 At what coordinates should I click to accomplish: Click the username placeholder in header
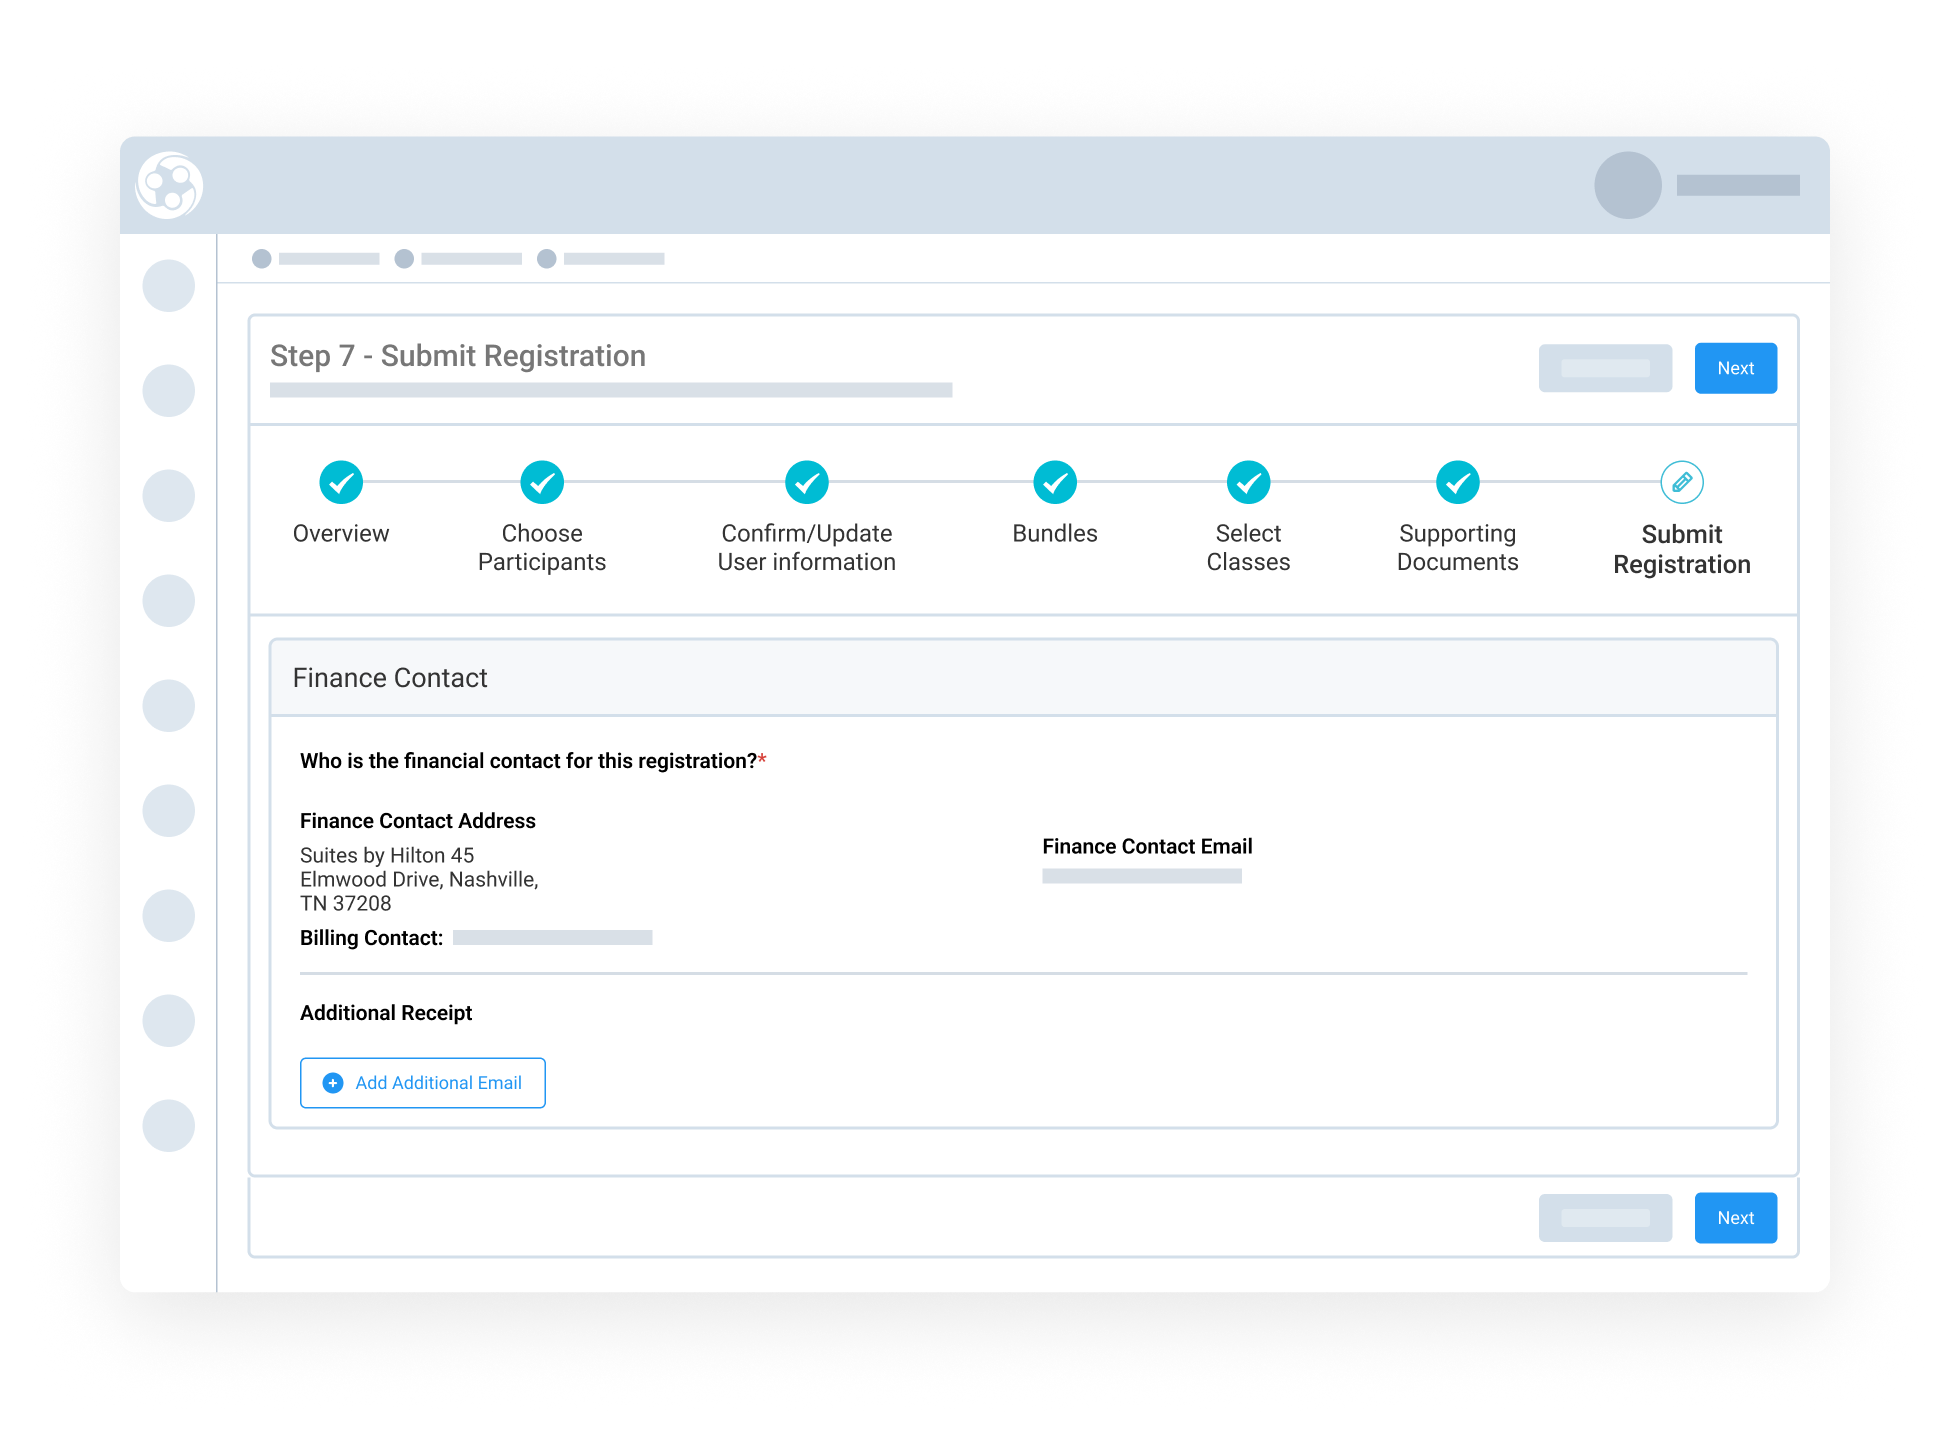tap(1738, 185)
